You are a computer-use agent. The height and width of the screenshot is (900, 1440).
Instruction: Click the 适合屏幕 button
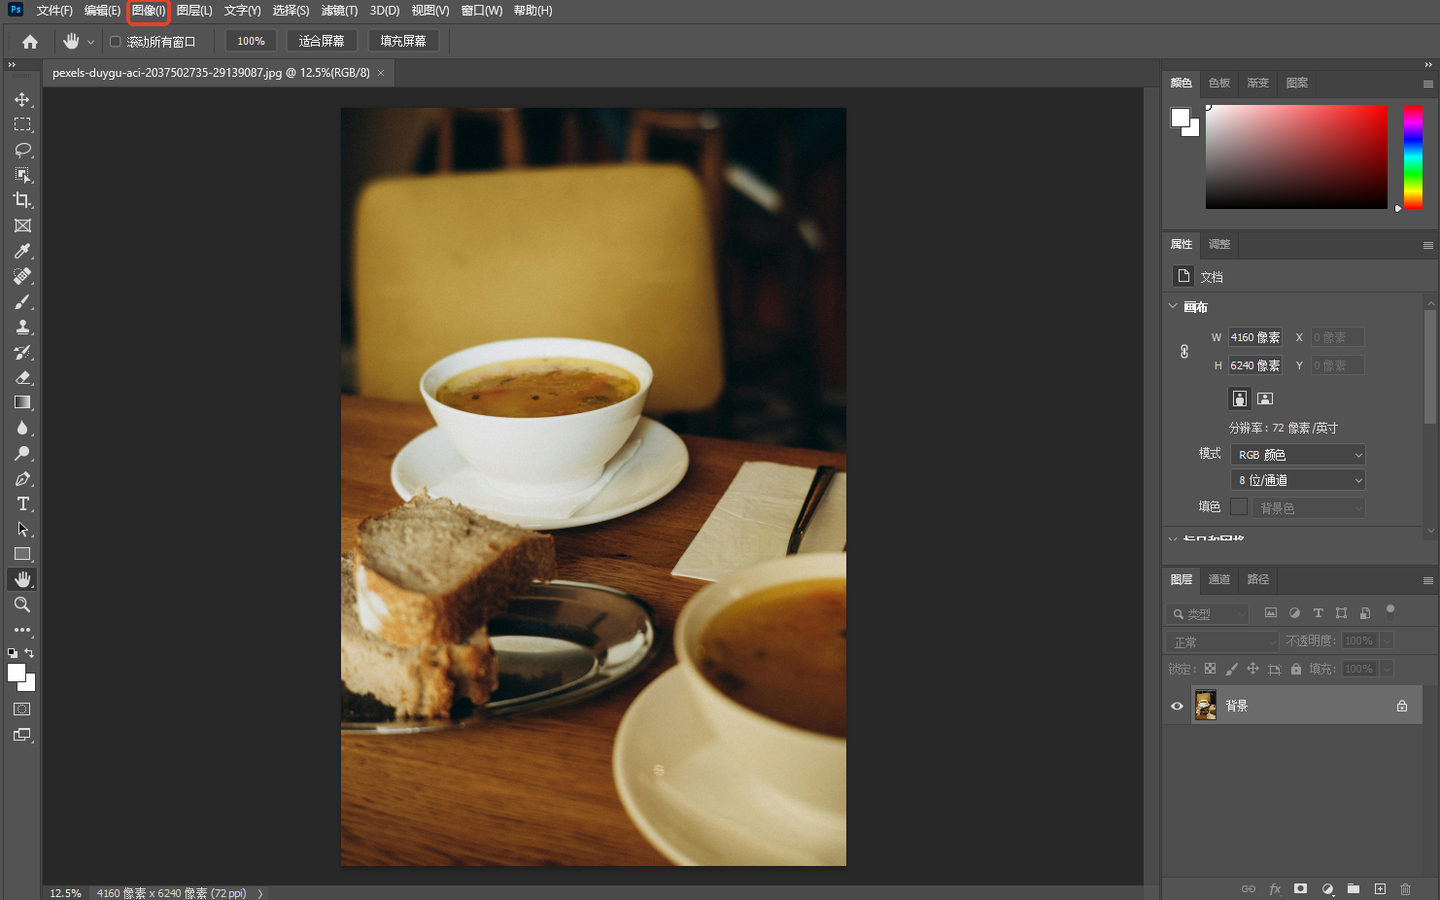[321, 41]
